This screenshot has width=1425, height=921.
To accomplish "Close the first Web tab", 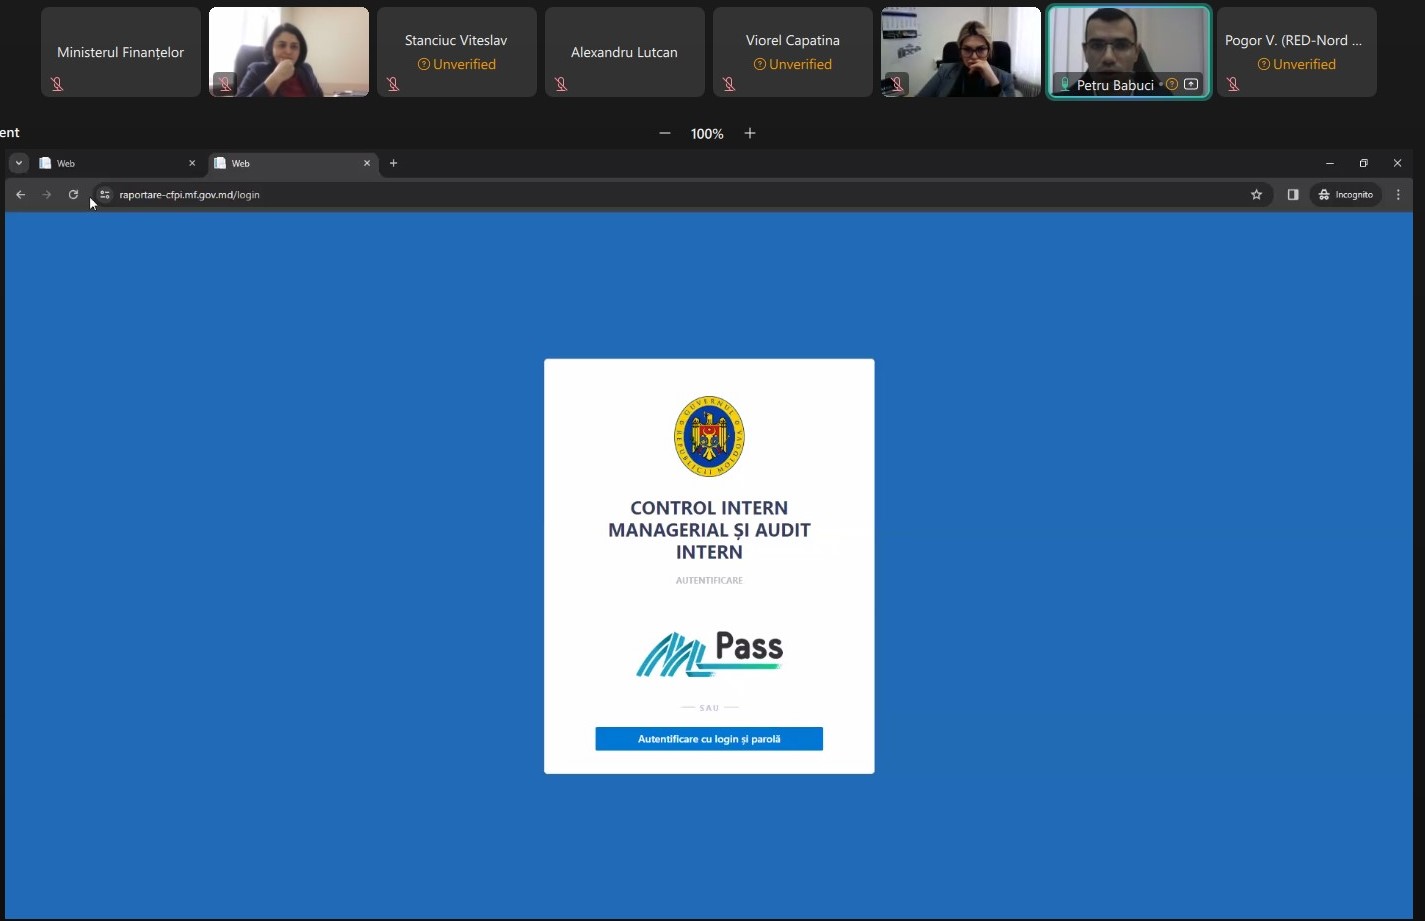I will (x=192, y=163).
